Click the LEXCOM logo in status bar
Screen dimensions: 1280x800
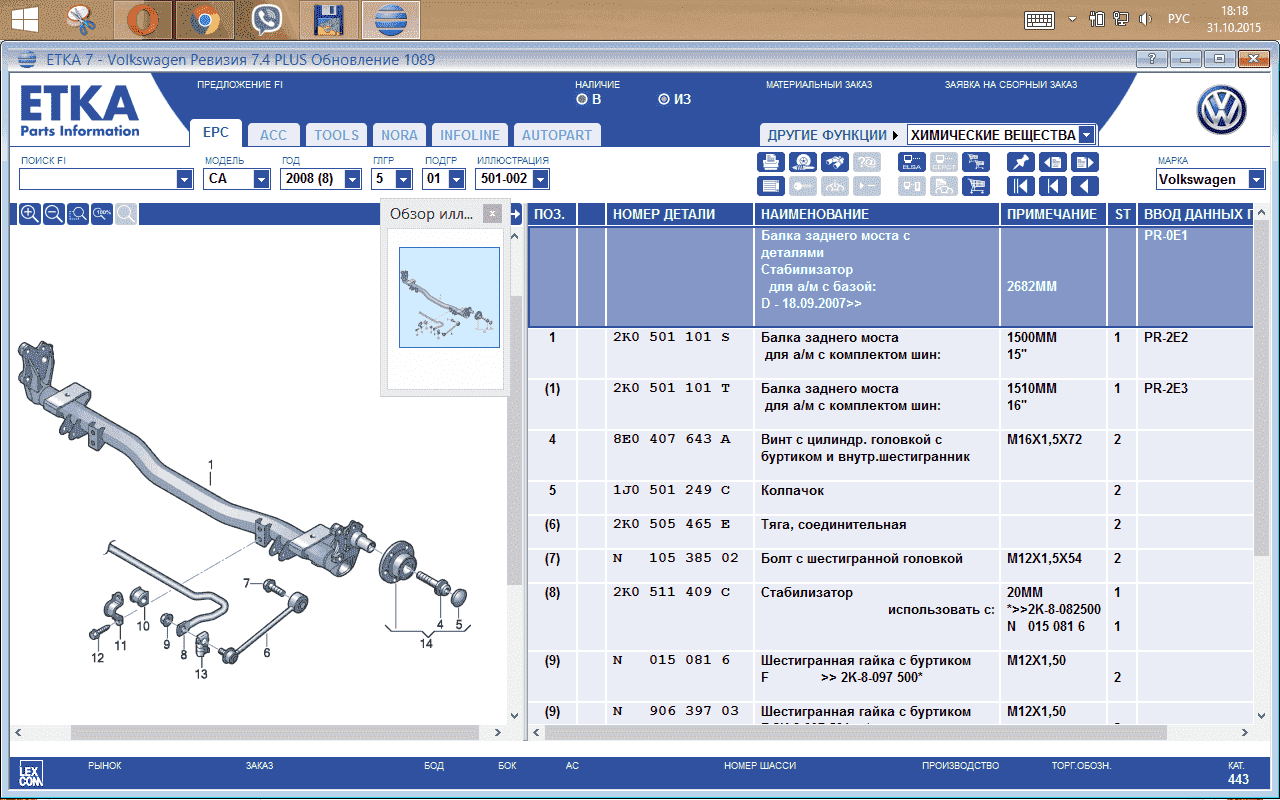click(x=31, y=773)
